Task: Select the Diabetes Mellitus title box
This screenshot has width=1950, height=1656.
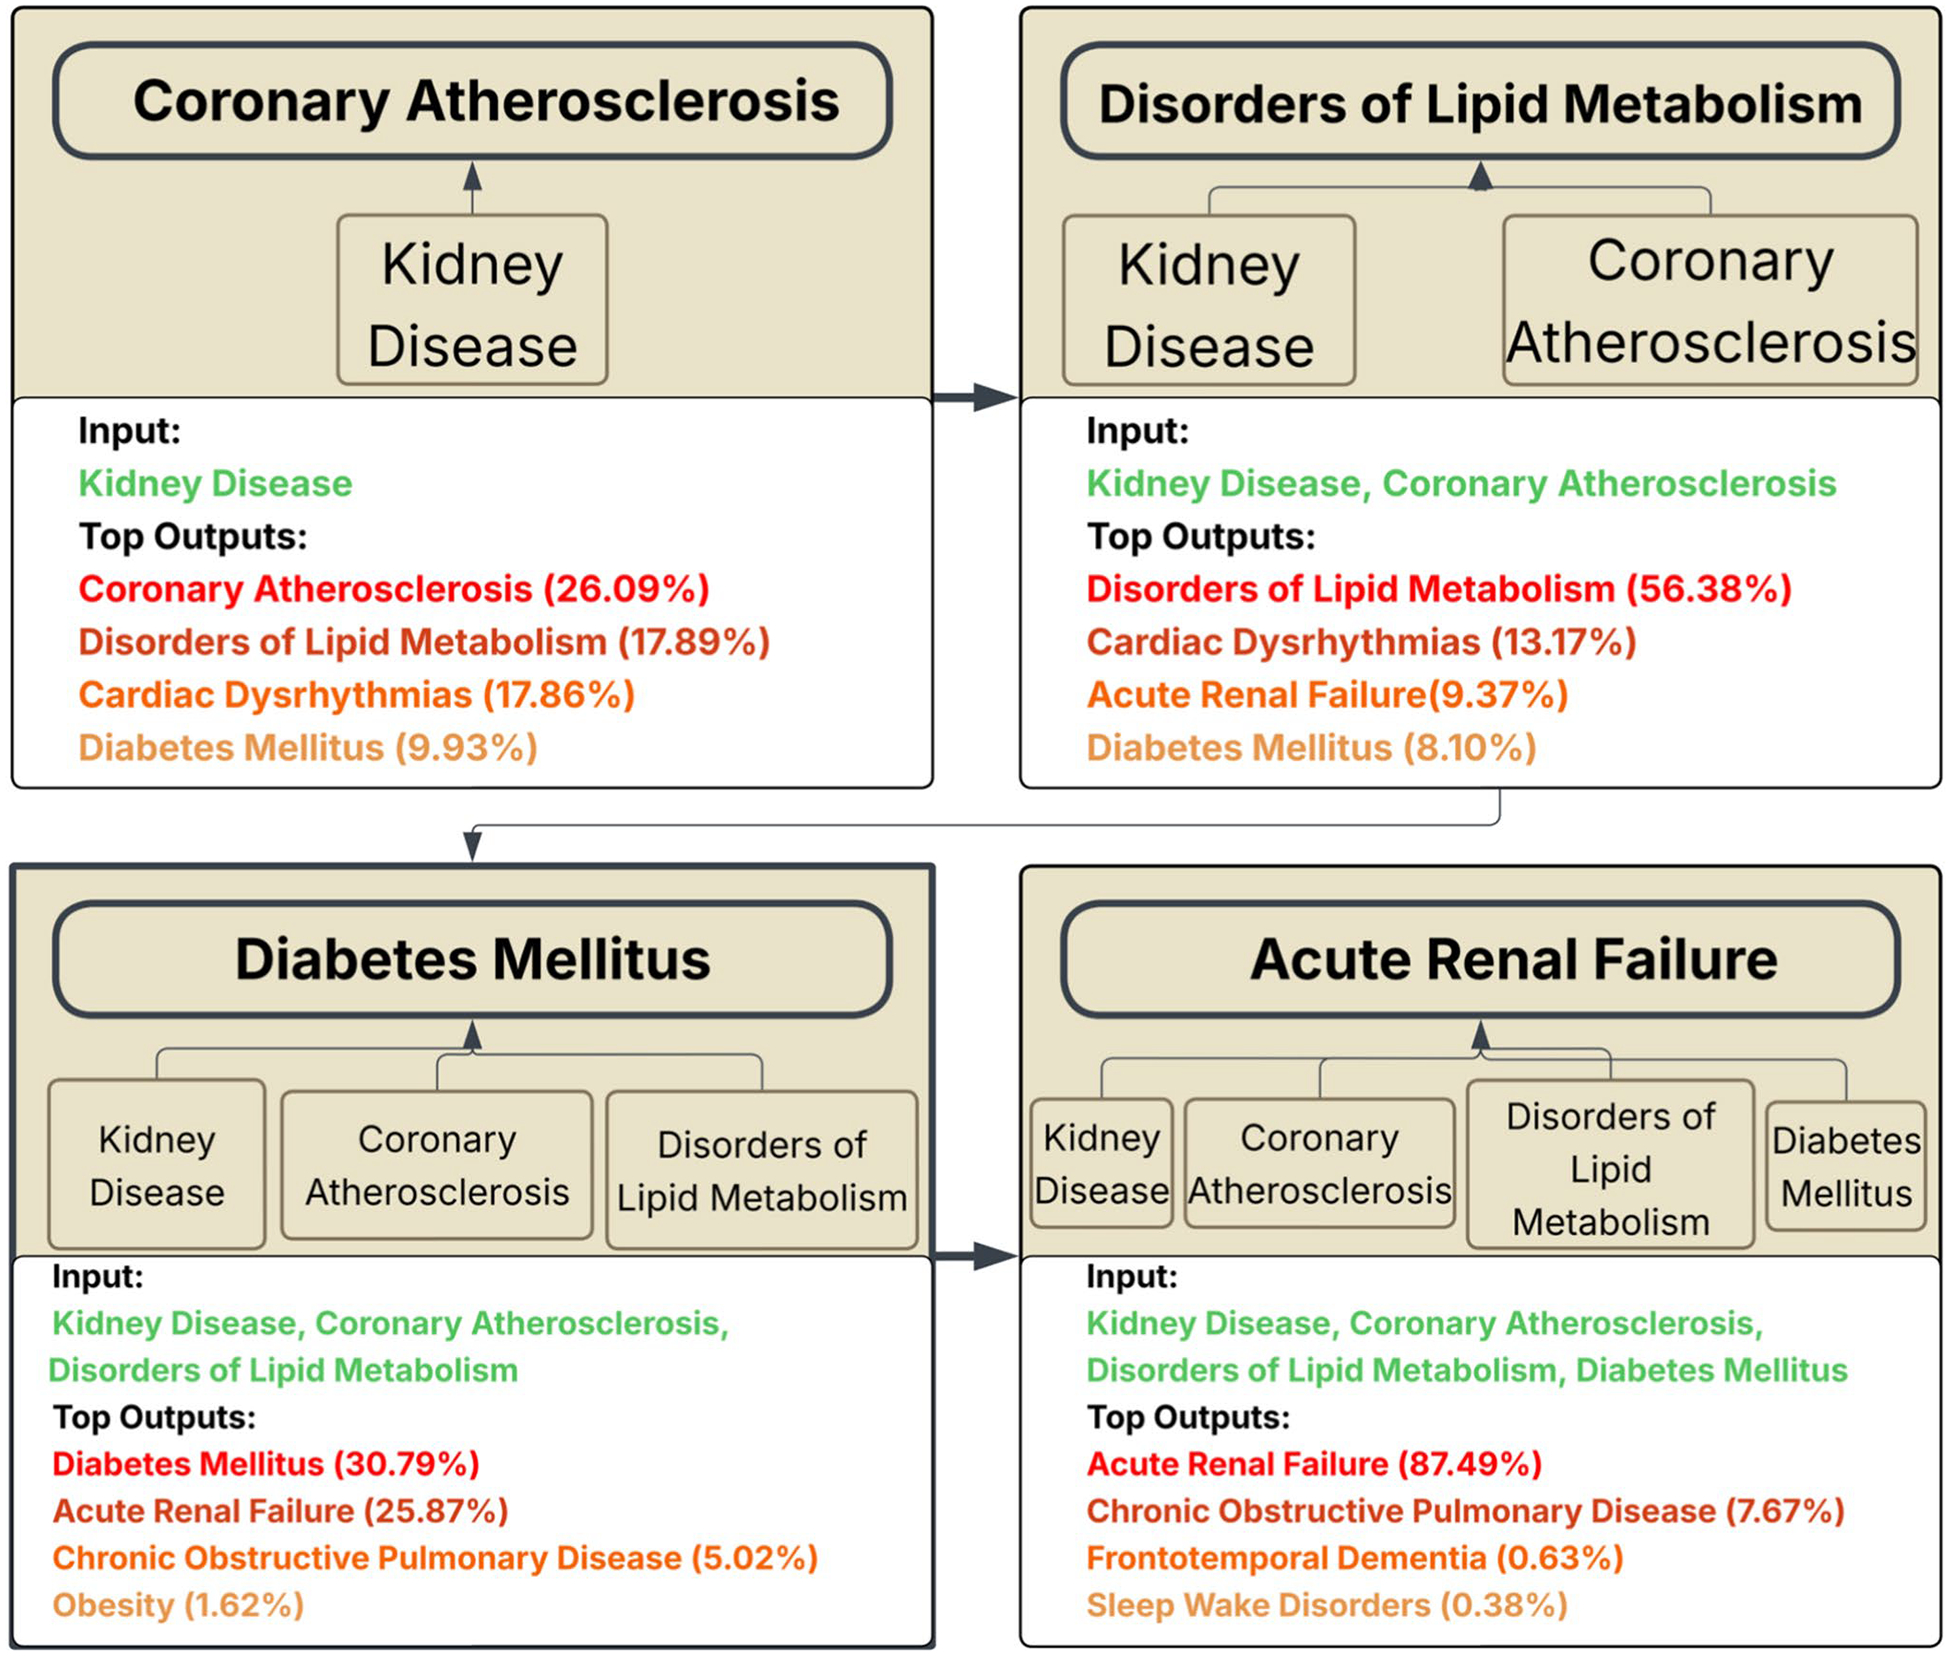Action: coord(472,959)
